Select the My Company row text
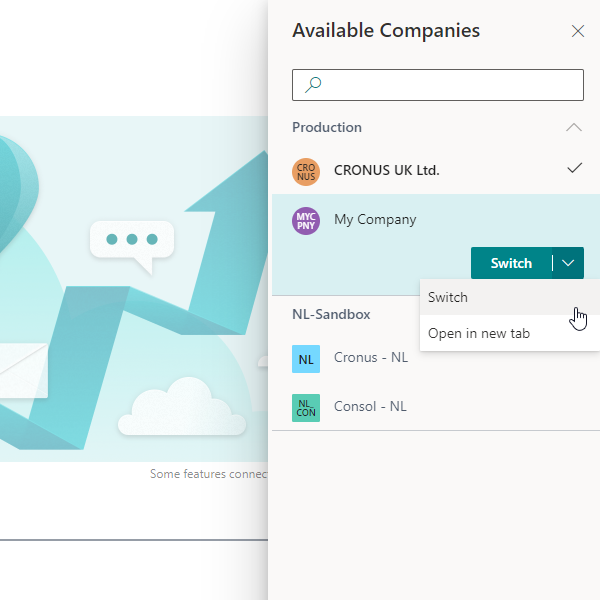This screenshot has height=600, width=600. (375, 220)
